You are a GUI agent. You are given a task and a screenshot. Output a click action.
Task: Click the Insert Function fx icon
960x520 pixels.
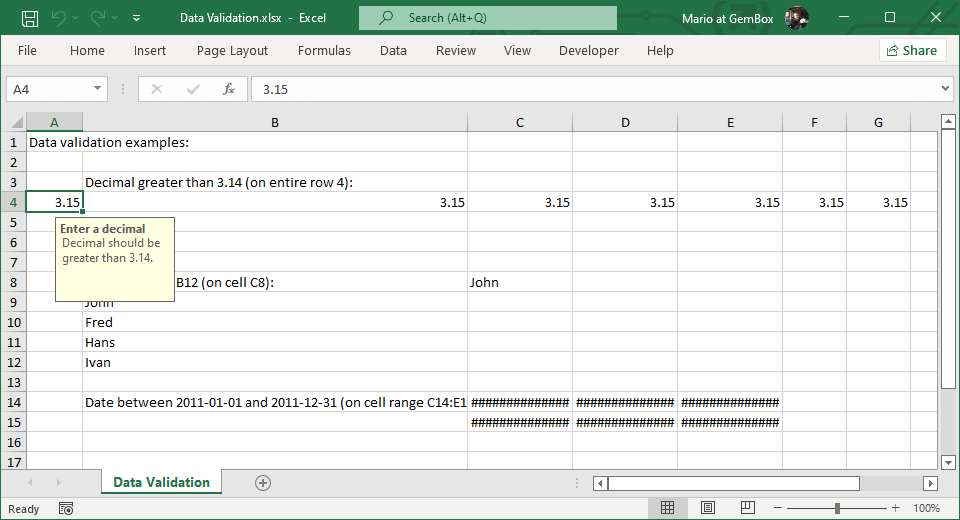click(x=228, y=89)
